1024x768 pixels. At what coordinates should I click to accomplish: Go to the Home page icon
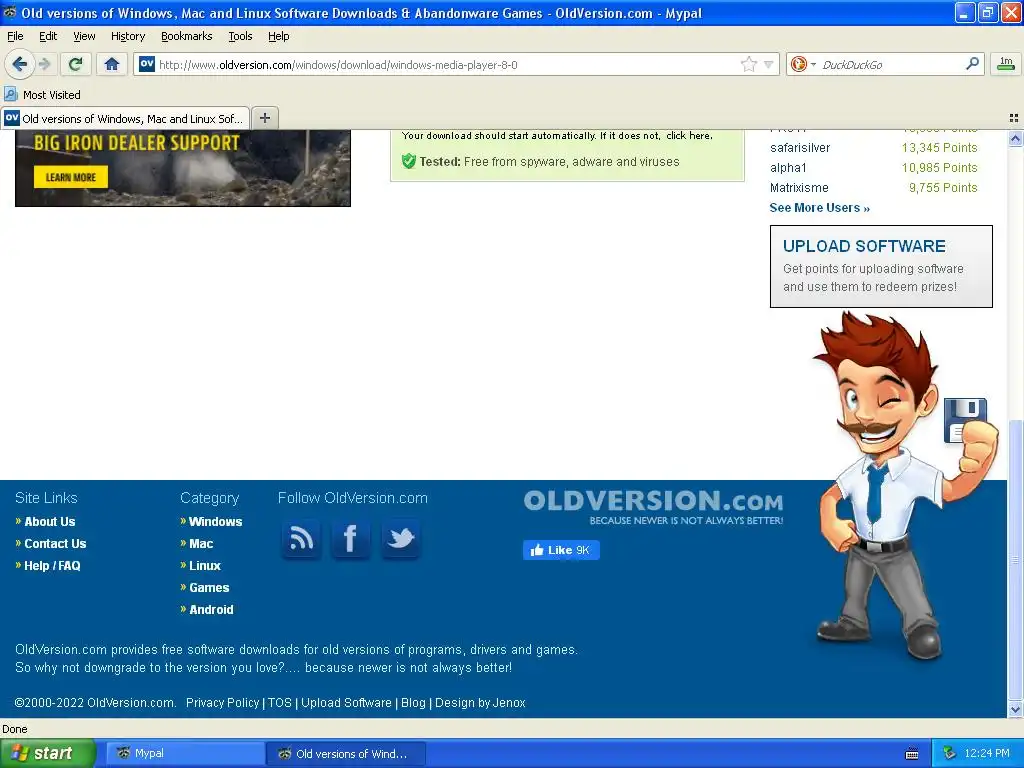click(x=112, y=64)
